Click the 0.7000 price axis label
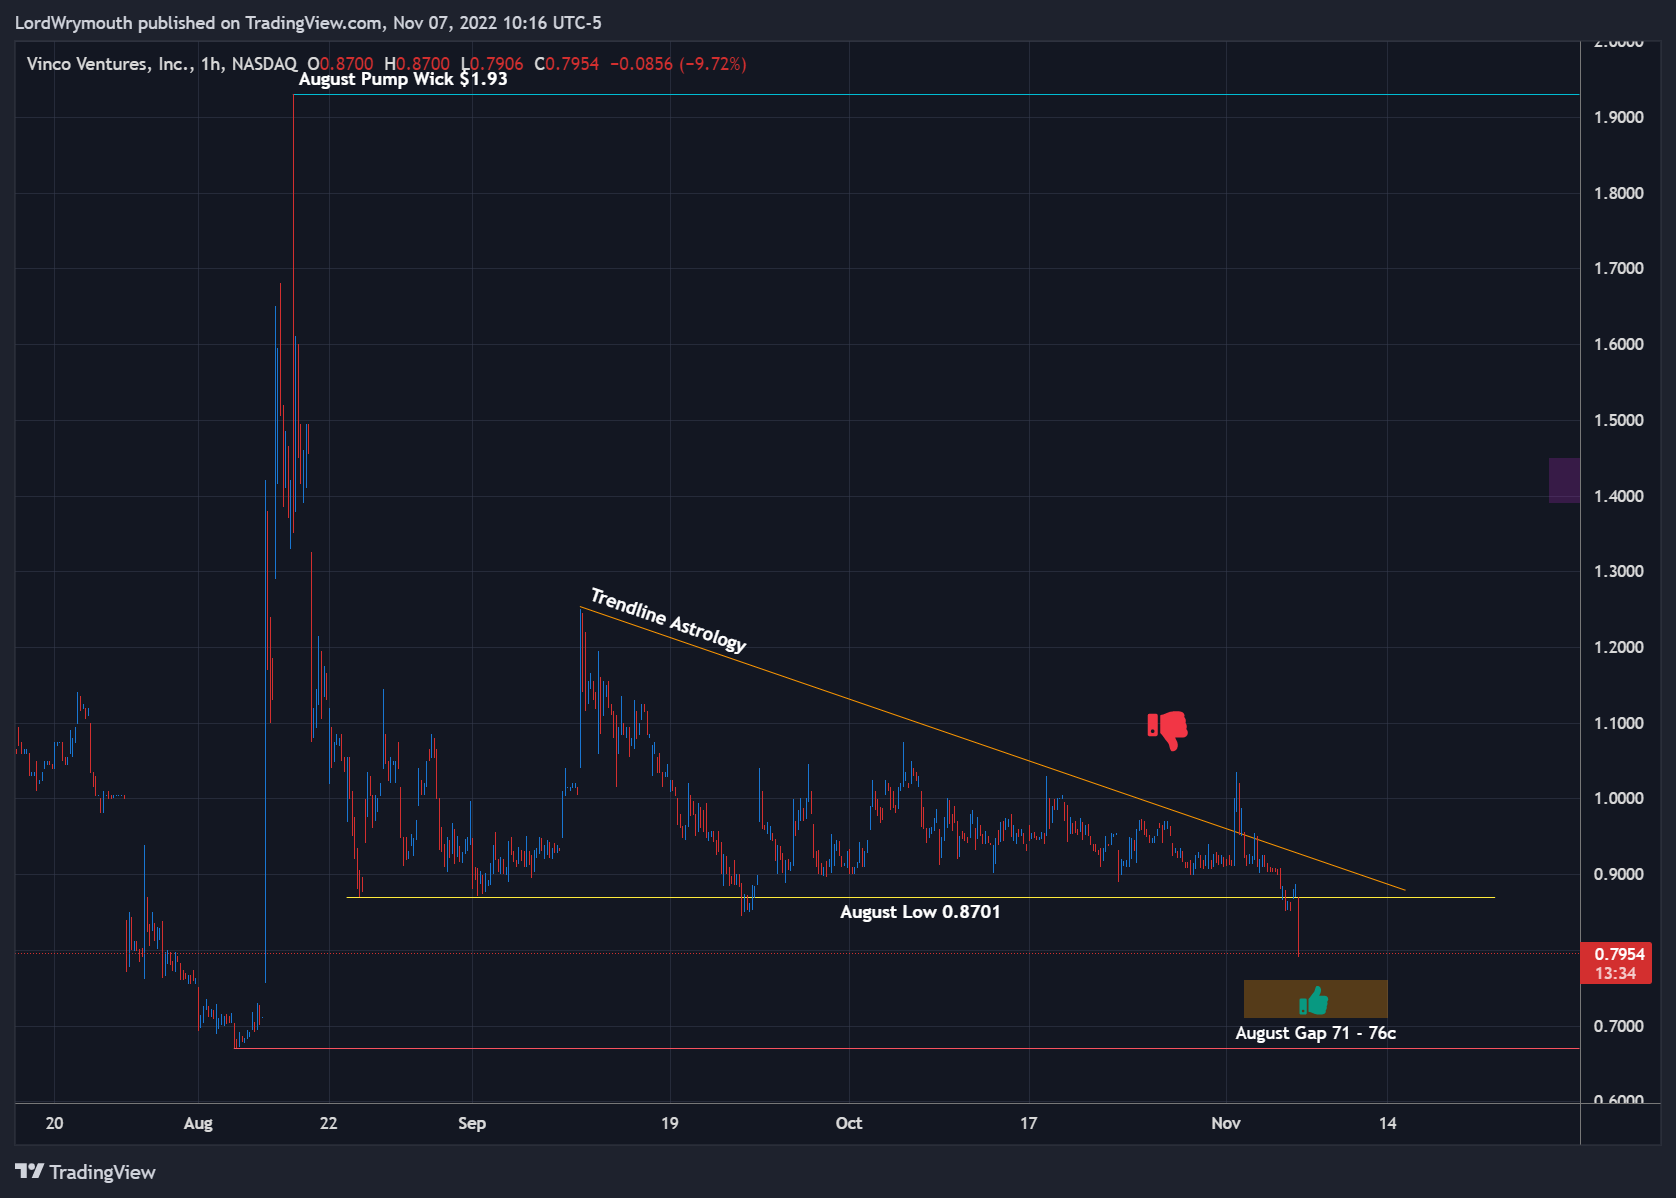This screenshot has width=1676, height=1198. 1618,1026
